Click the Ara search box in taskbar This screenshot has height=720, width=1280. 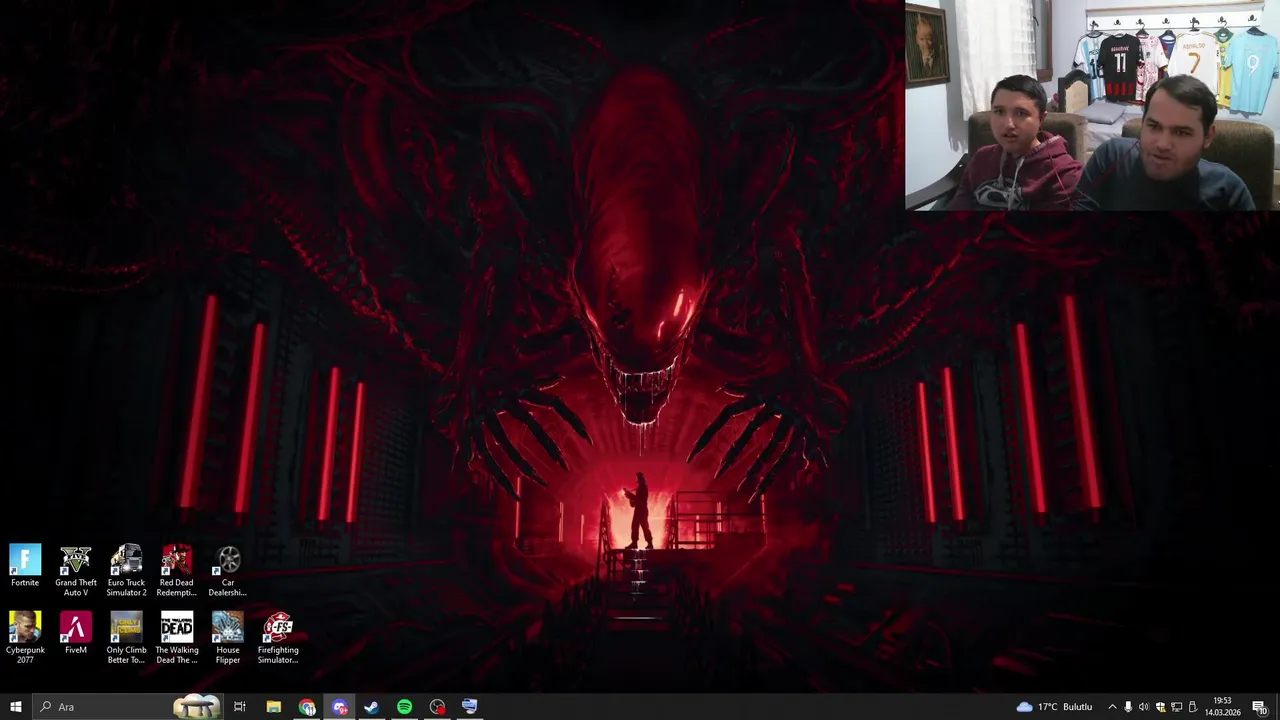pos(128,707)
